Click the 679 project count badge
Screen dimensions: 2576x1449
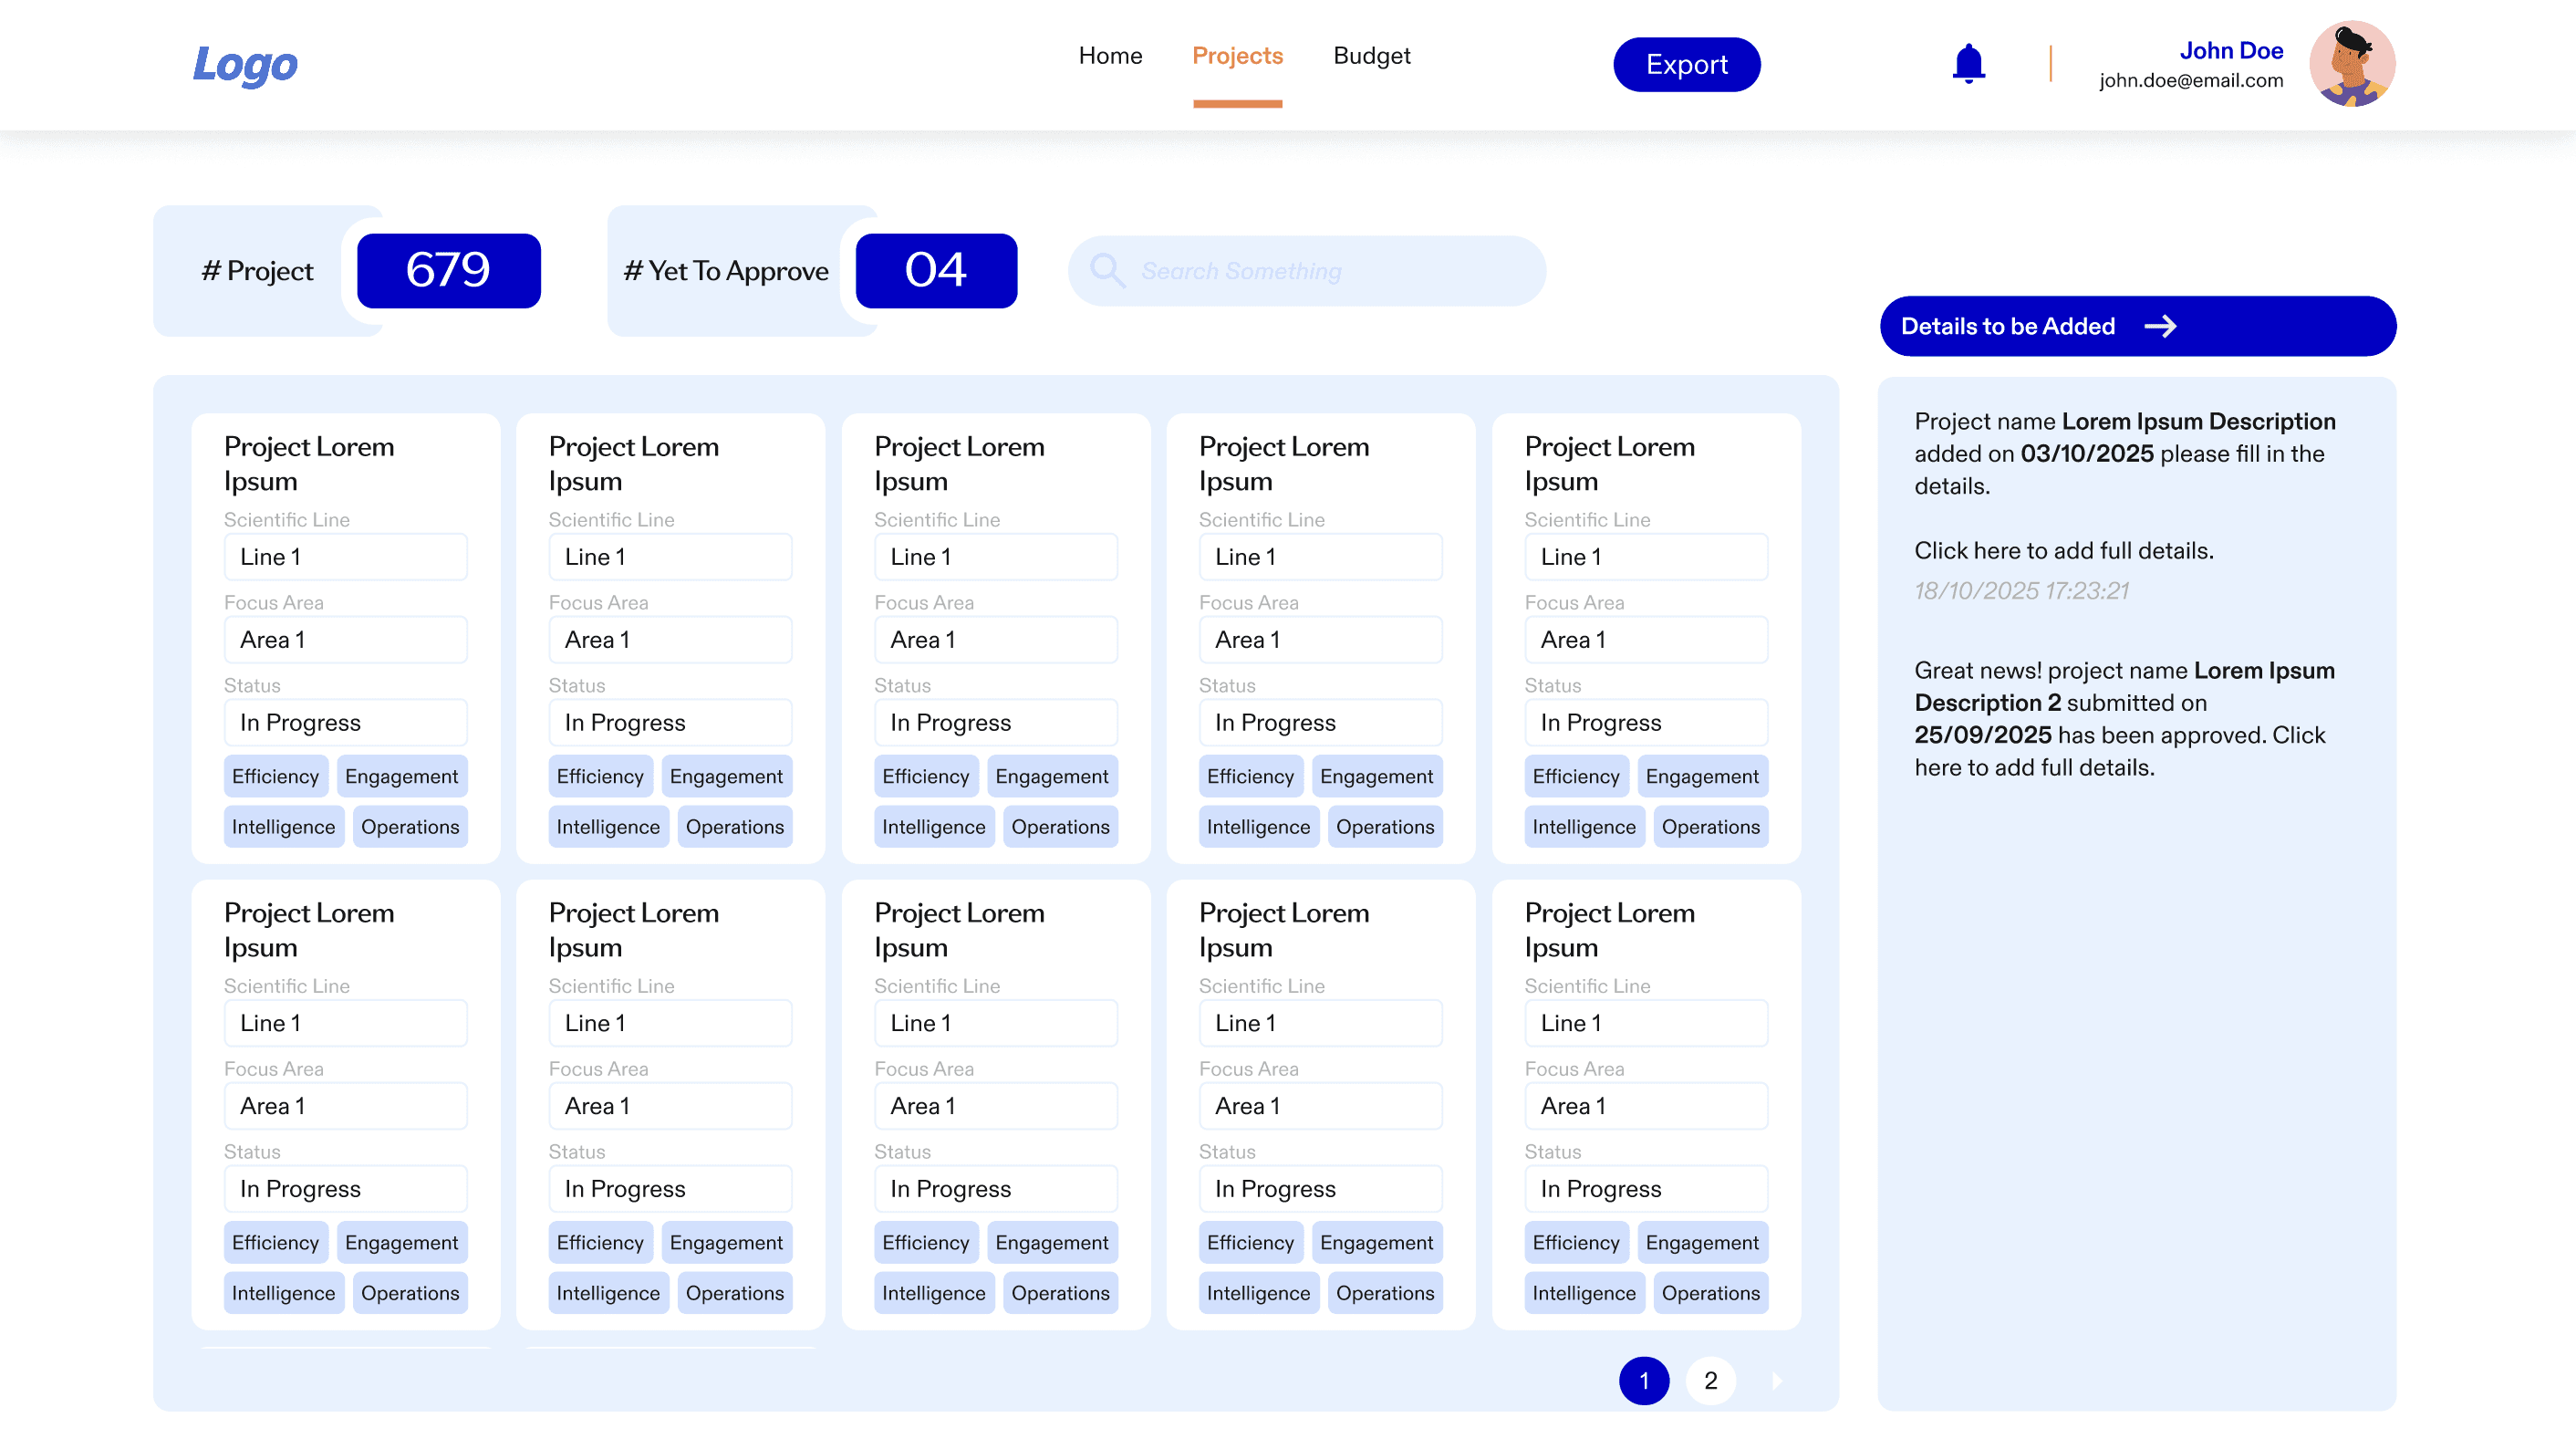tap(448, 270)
